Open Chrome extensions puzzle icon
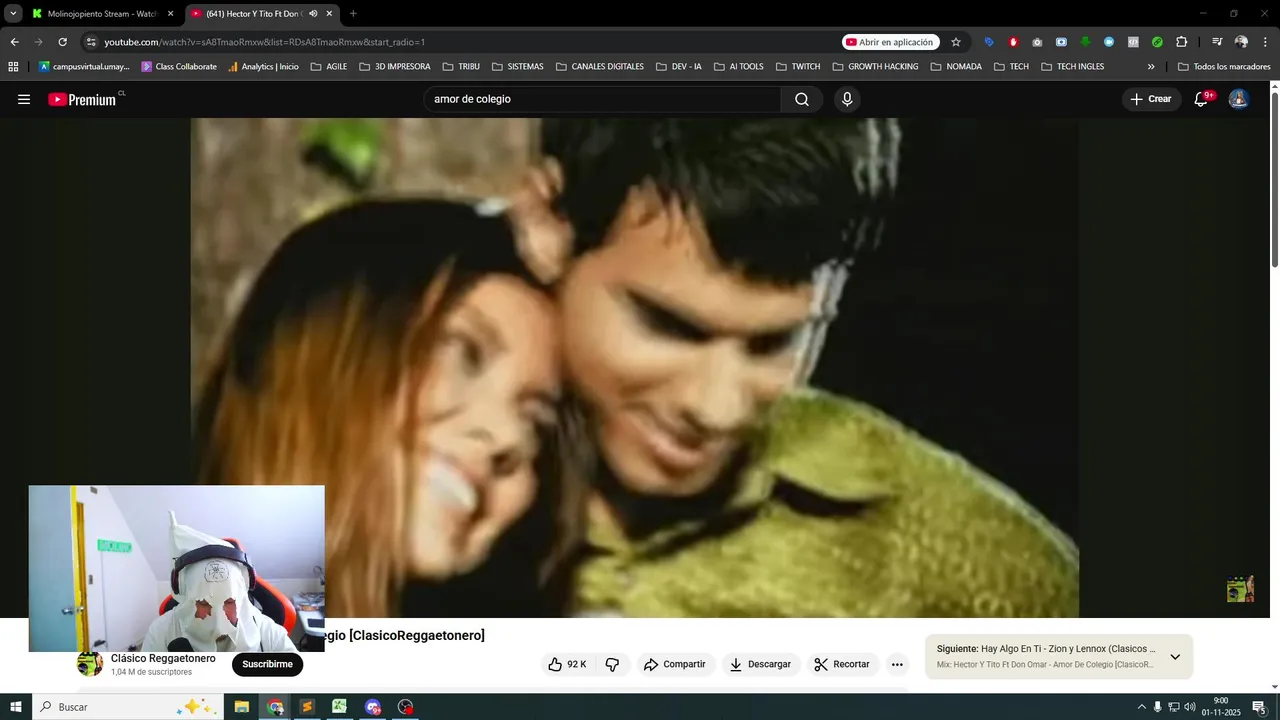The width and height of the screenshot is (1280, 720). [1181, 42]
